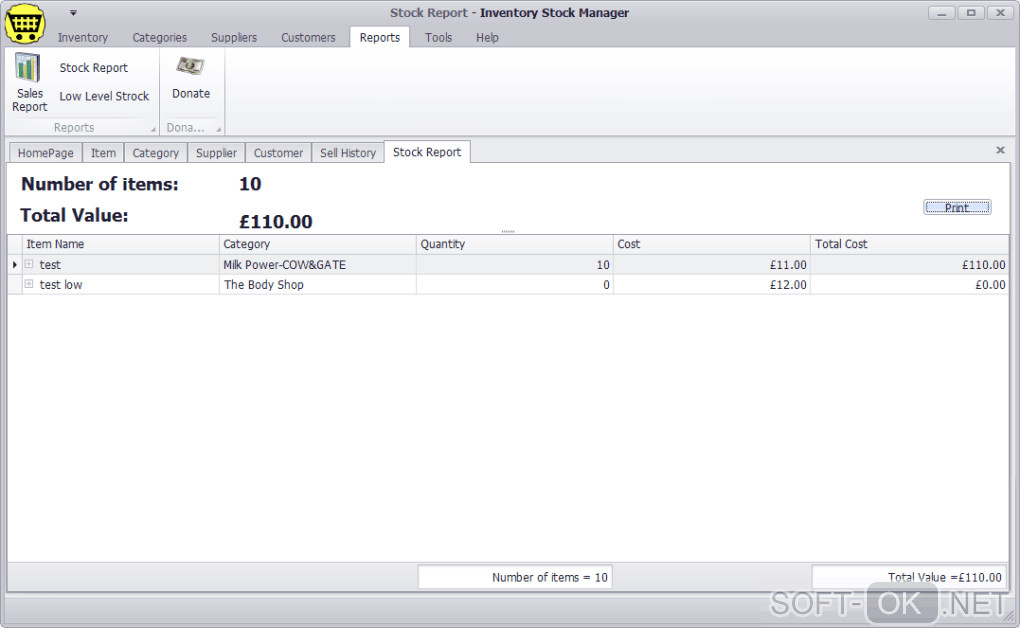Expand the 'test low' item row
The height and width of the screenshot is (628, 1020).
pyautogui.click(x=29, y=284)
